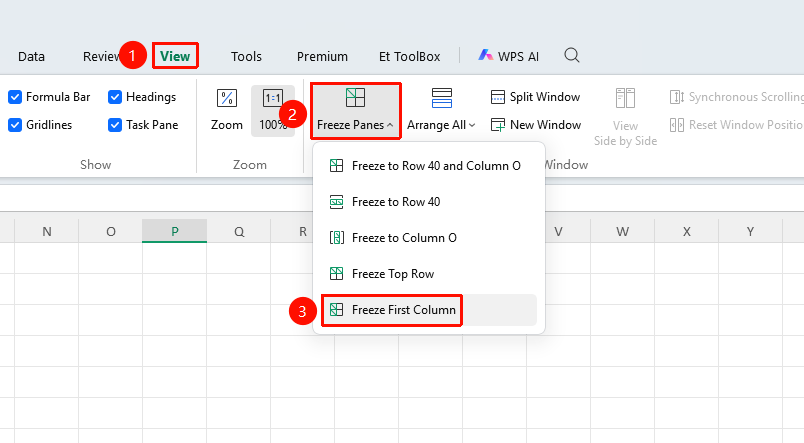
Task: Select column Y header
Action: pyautogui.click(x=750, y=231)
